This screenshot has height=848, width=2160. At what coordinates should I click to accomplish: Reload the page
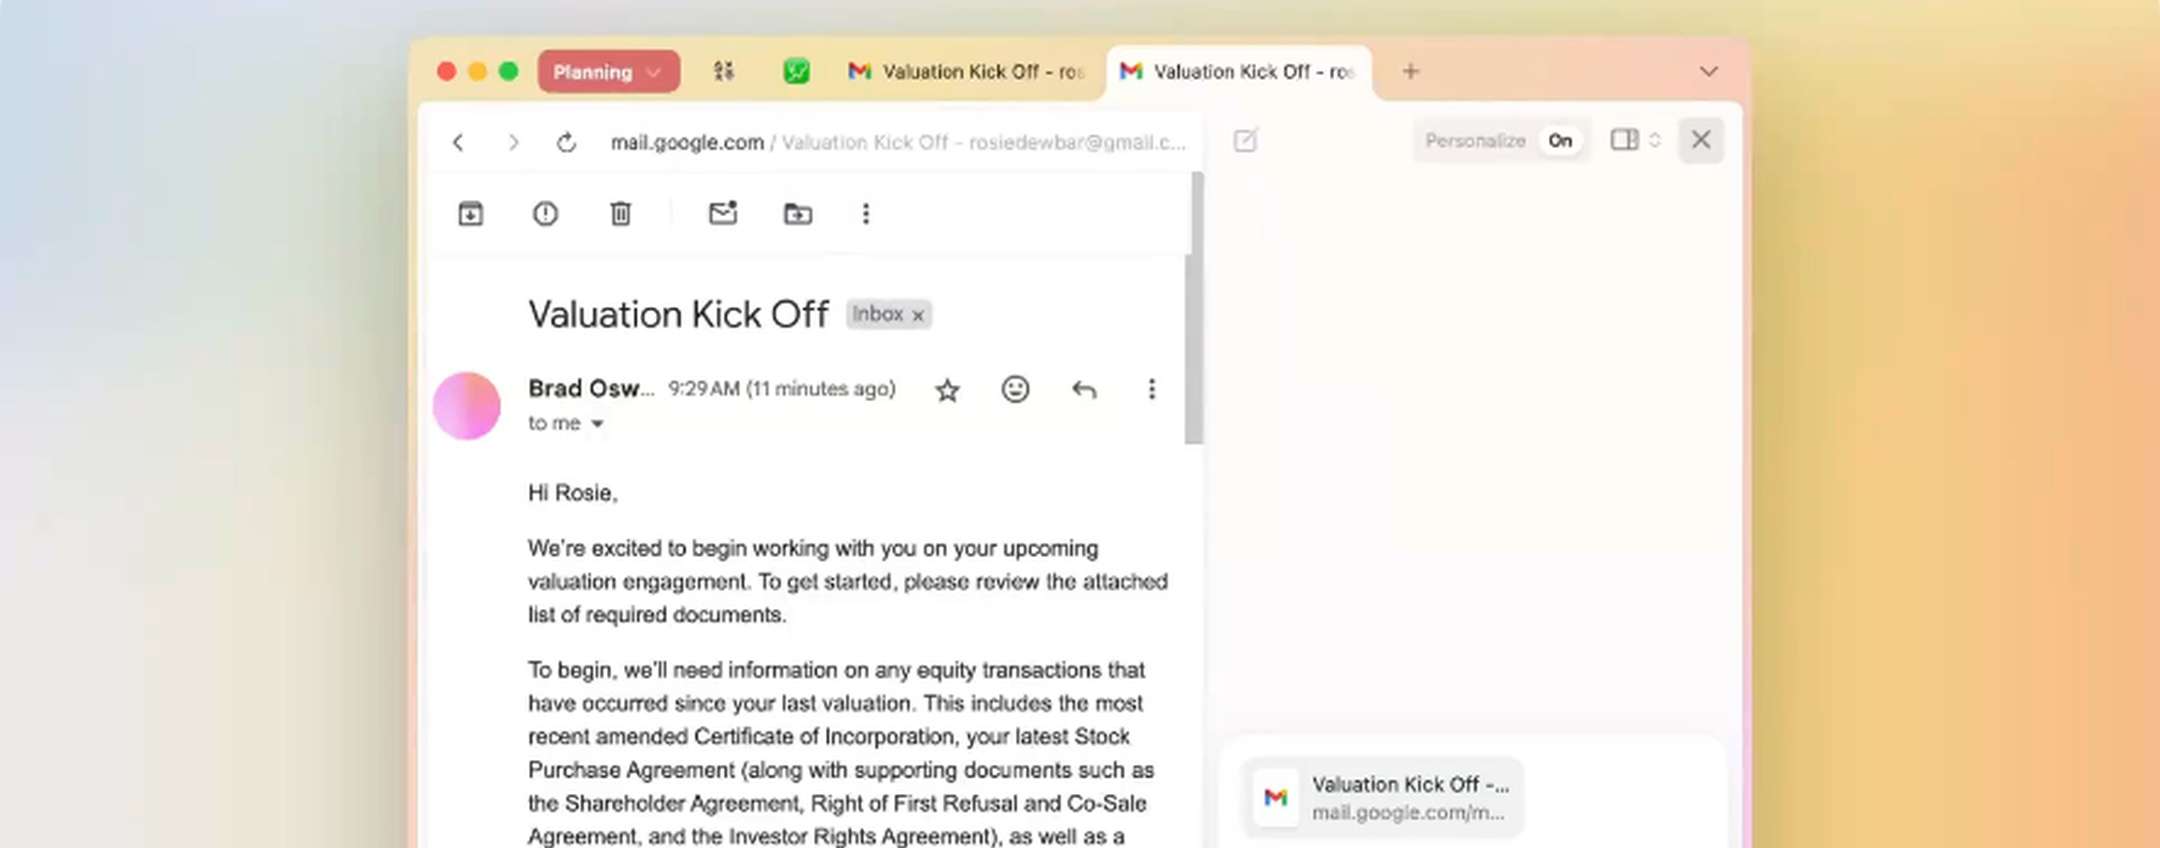click(x=567, y=142)
